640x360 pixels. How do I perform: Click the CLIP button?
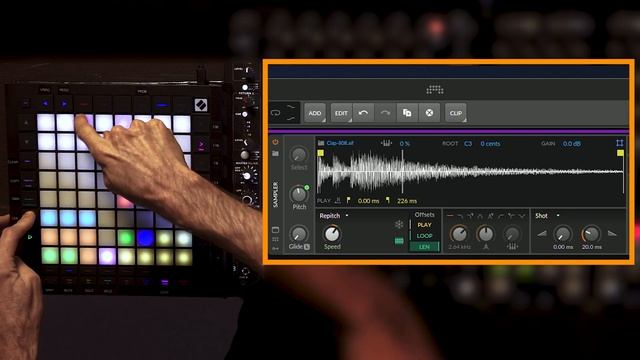pyautogui.click(x=456, y=113)
